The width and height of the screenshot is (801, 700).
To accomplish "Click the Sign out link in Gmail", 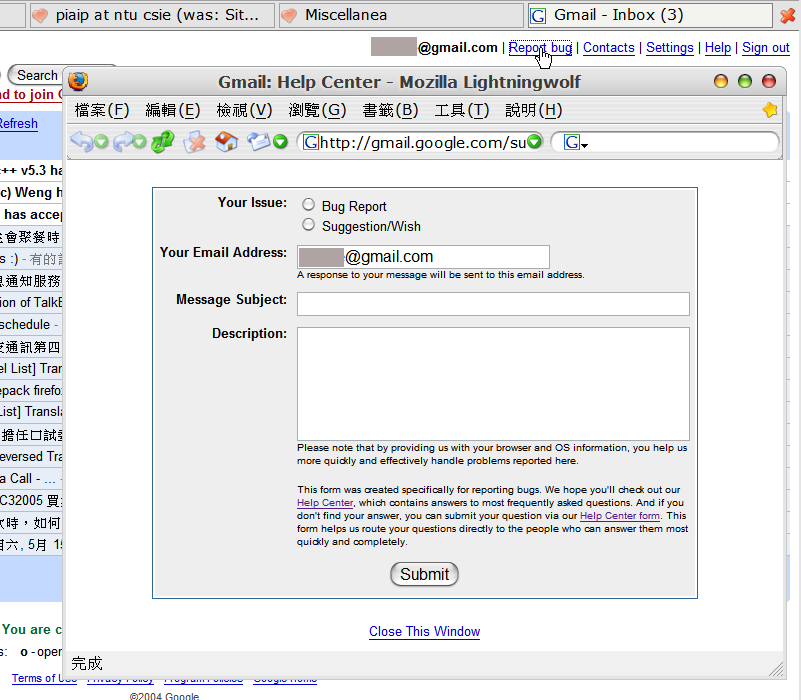I will point(766,48).
